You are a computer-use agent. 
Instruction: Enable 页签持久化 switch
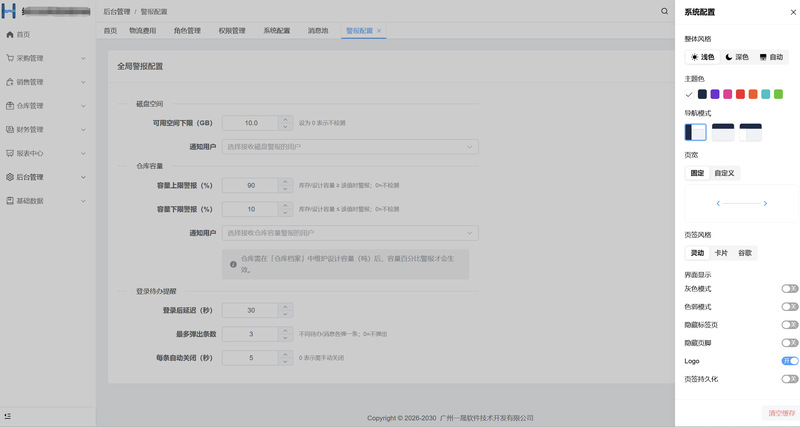[790, 379]
